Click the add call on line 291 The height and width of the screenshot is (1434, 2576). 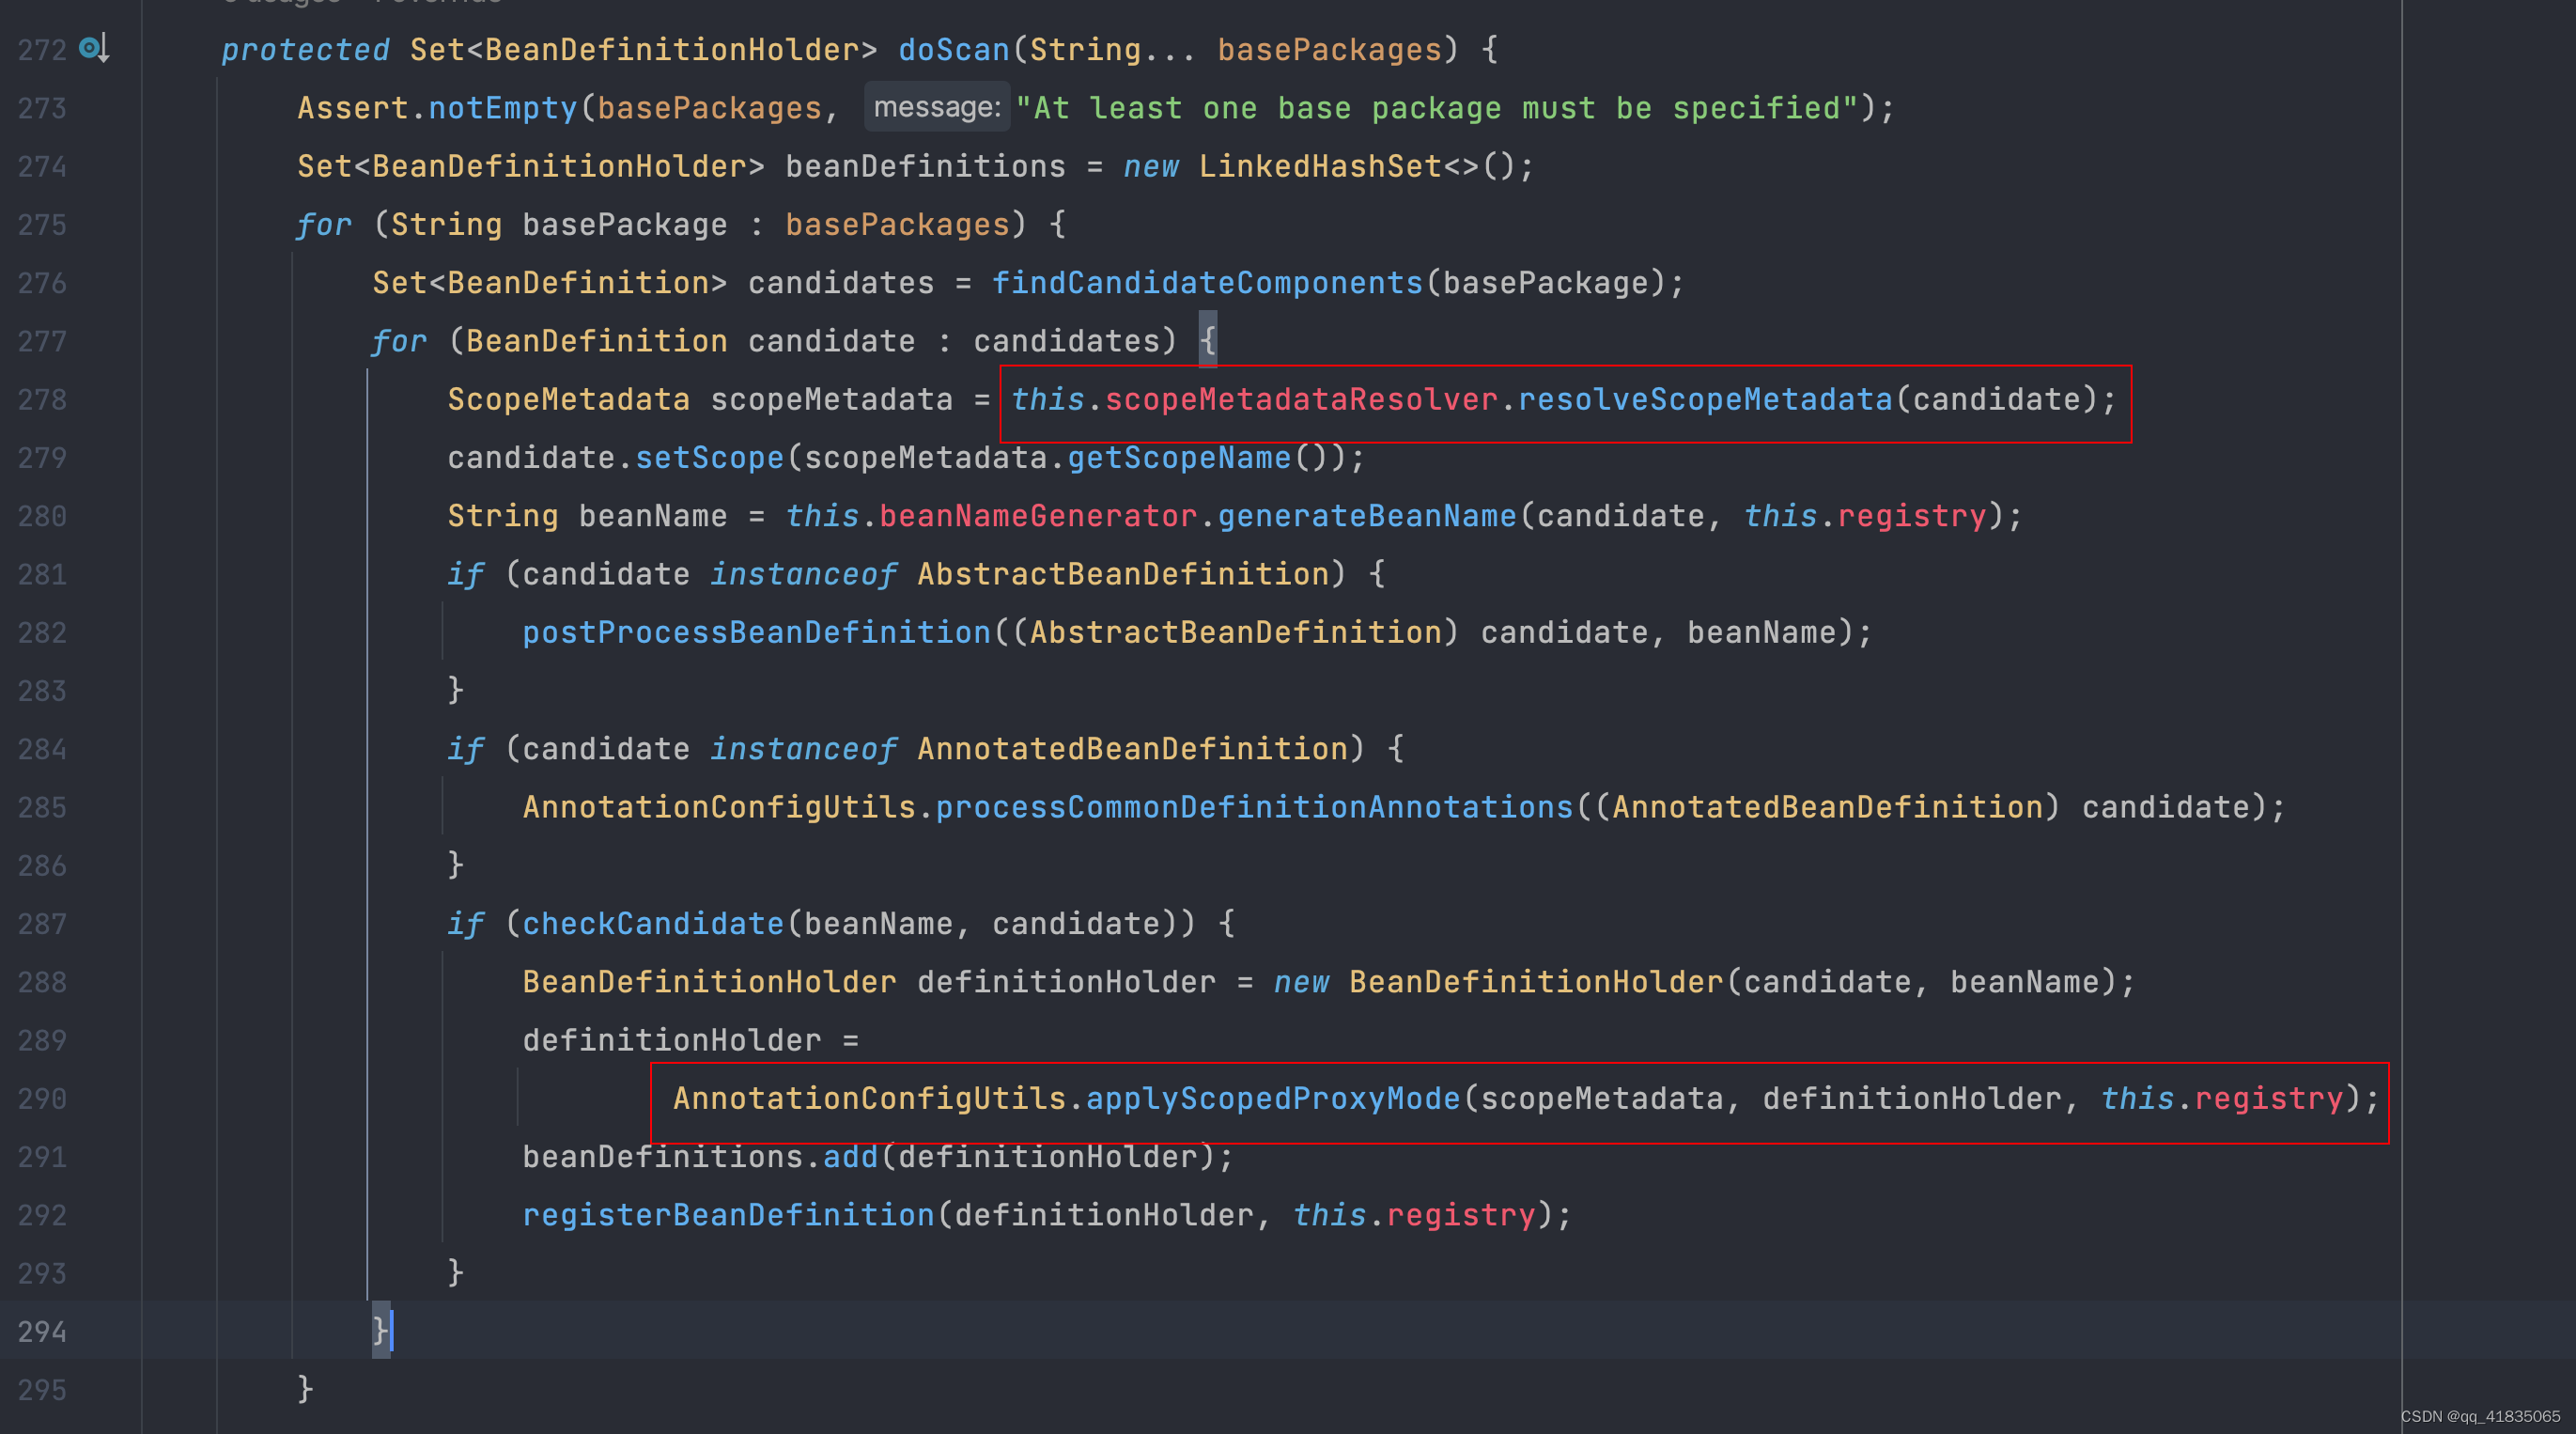pyautogui.click(x=850, y=1157)
